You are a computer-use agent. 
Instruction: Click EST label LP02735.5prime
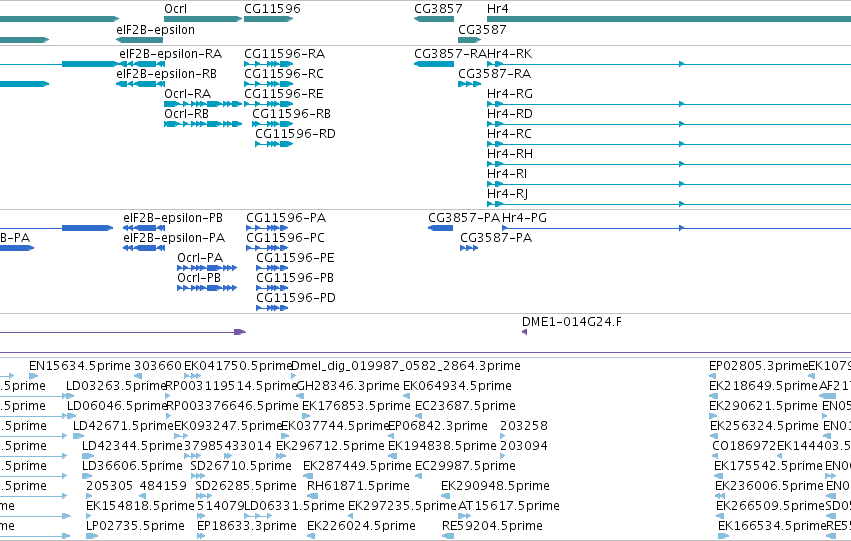click(x=135, y=527)
